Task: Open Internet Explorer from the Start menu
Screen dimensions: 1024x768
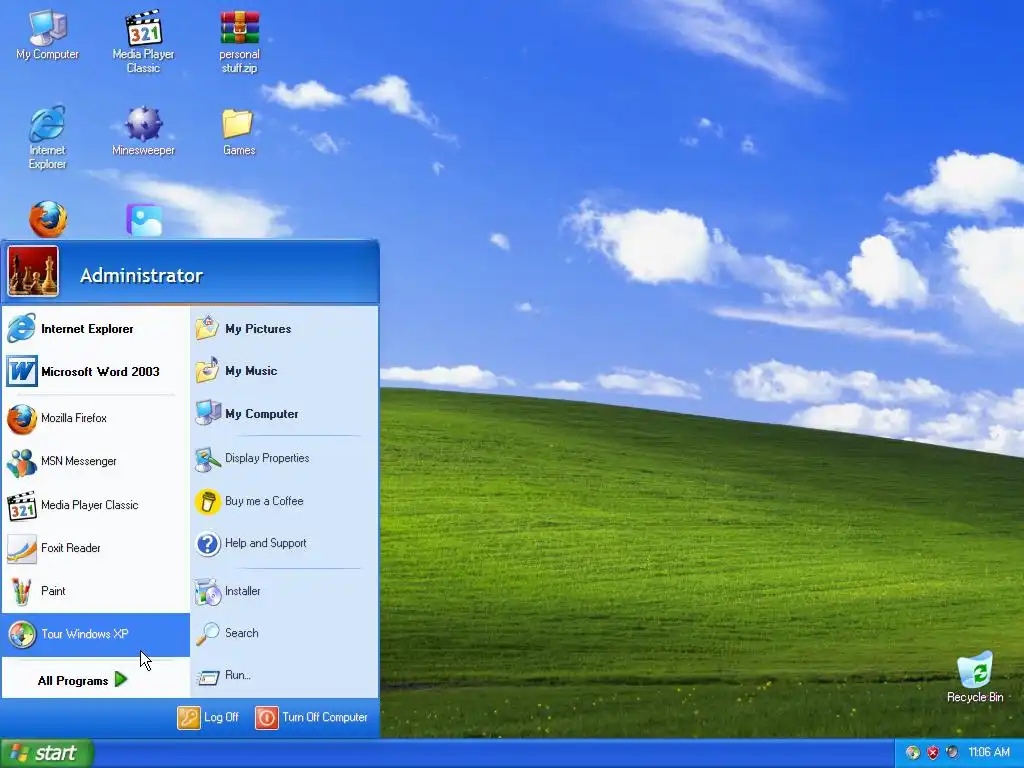Action: (95, 328)
